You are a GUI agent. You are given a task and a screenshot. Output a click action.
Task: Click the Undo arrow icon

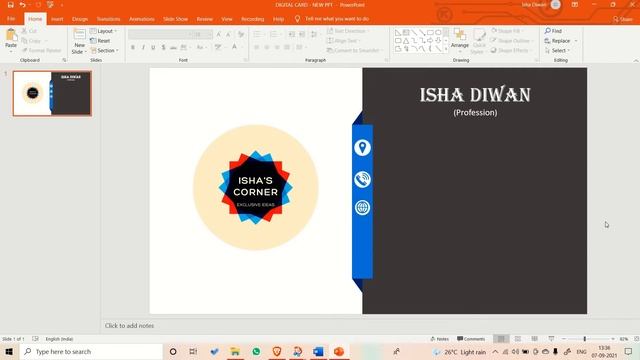pyautogui.click(x=22, y=5)
